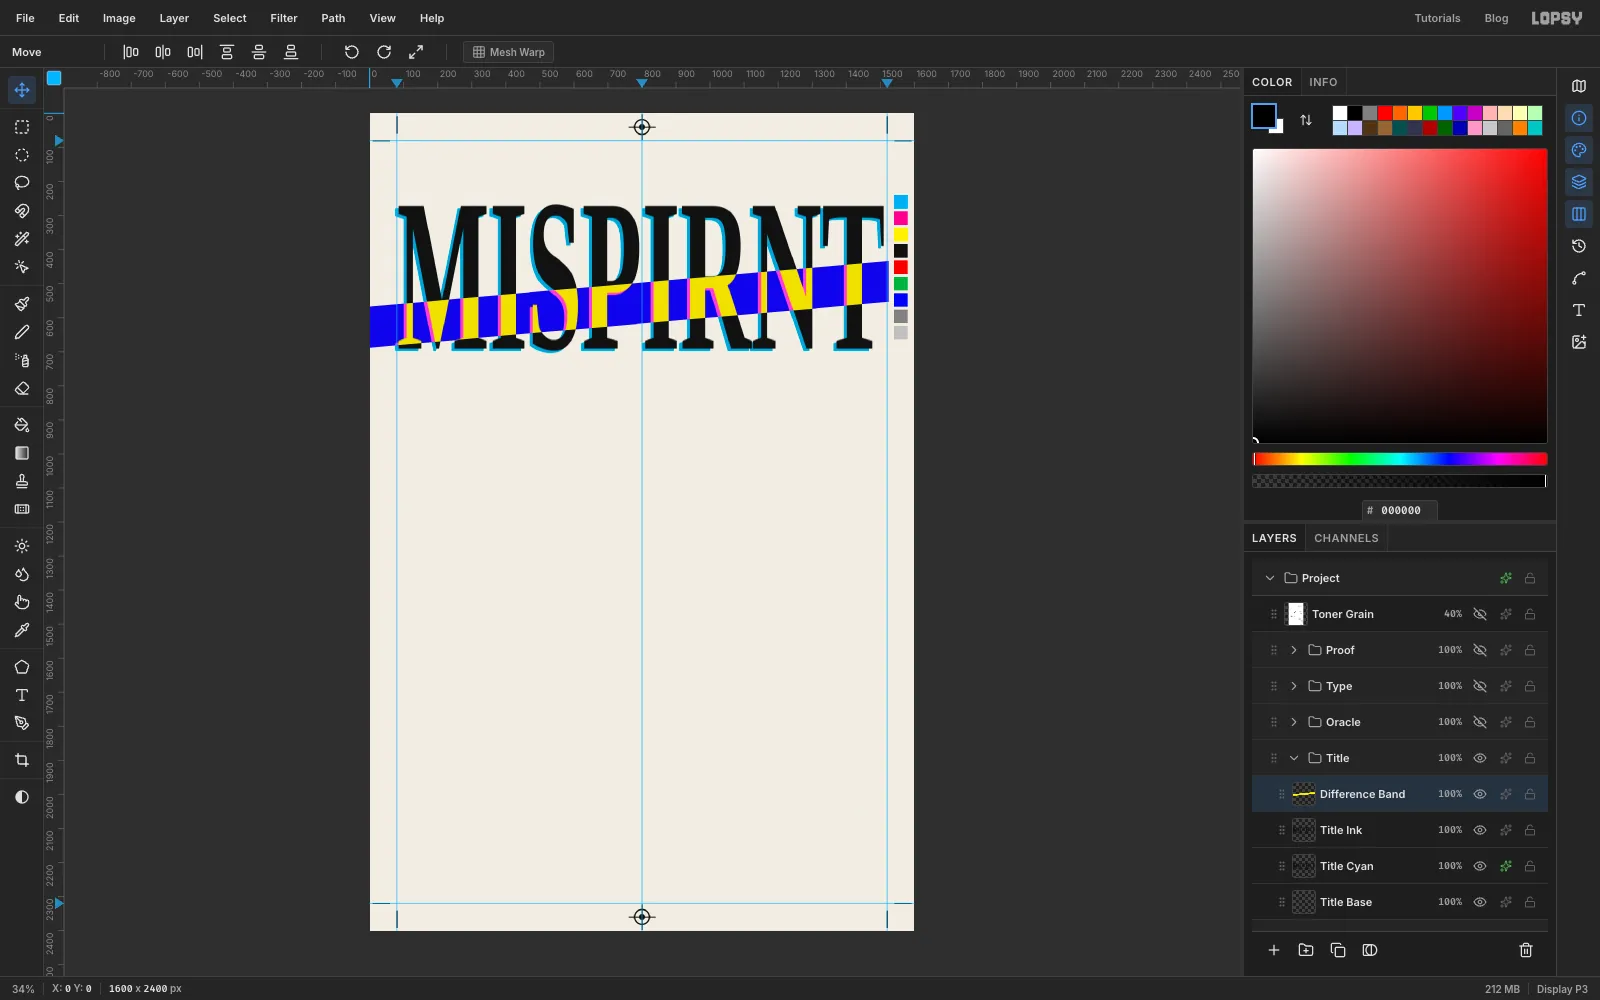The image size is (1600, 1000).
Task: Show the hidden Type group
Action: click(1480, 686)
